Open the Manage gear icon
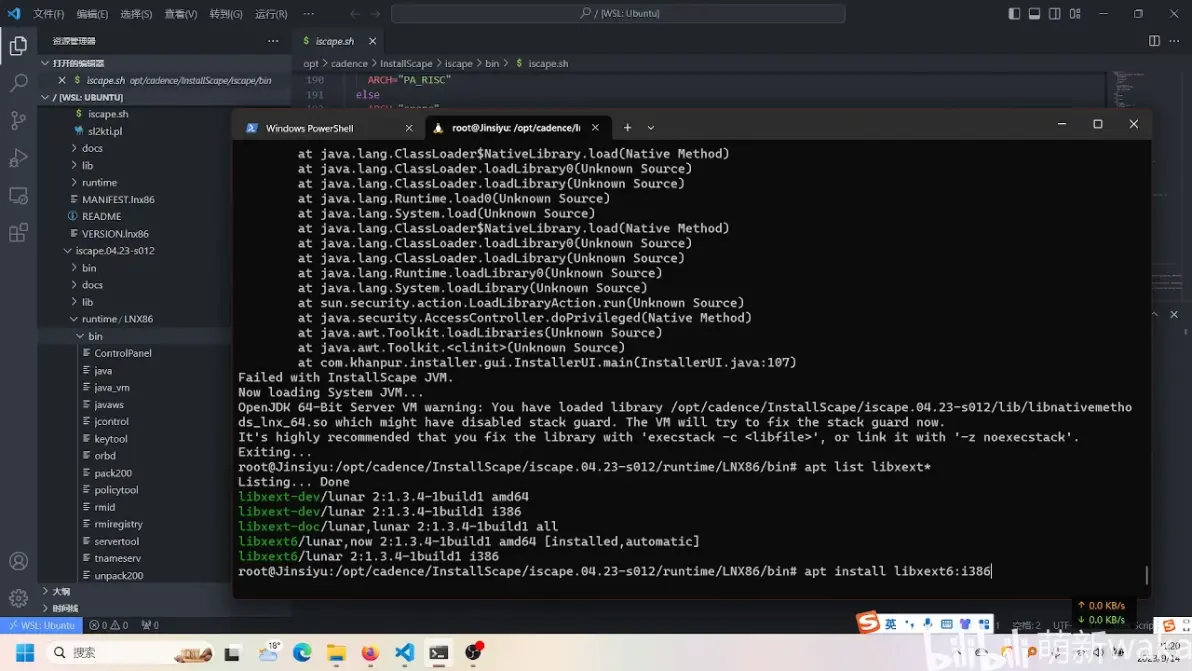 pyautogui.click(x=18, y=598)
